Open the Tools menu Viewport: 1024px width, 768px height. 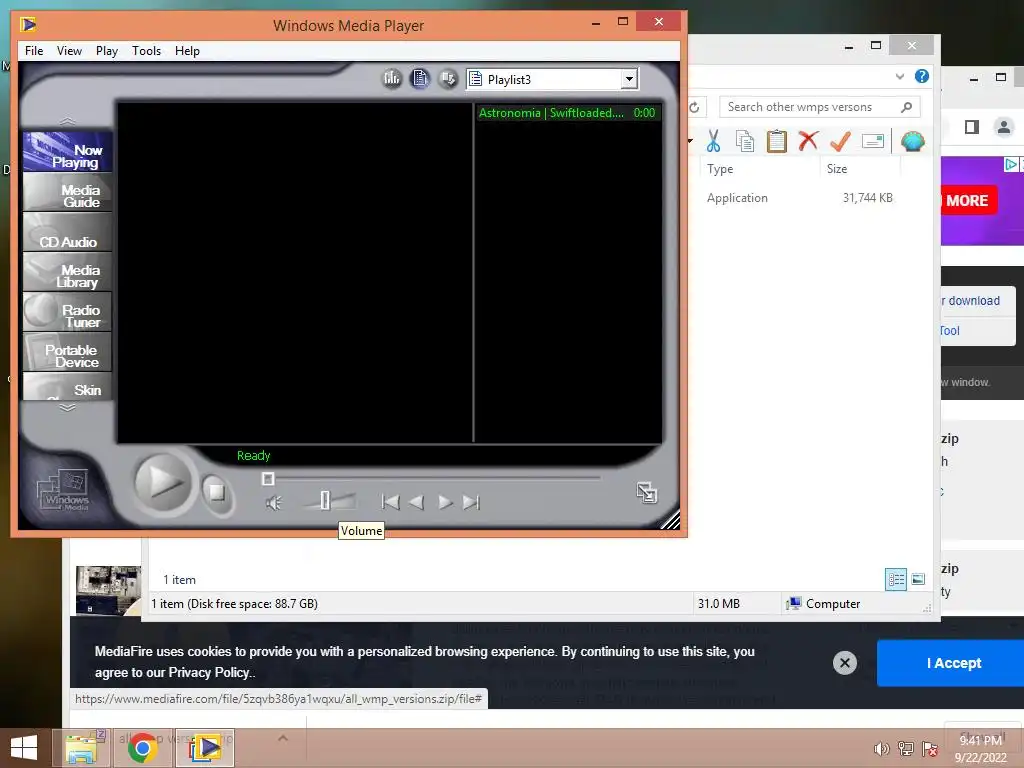click(146, 51)
